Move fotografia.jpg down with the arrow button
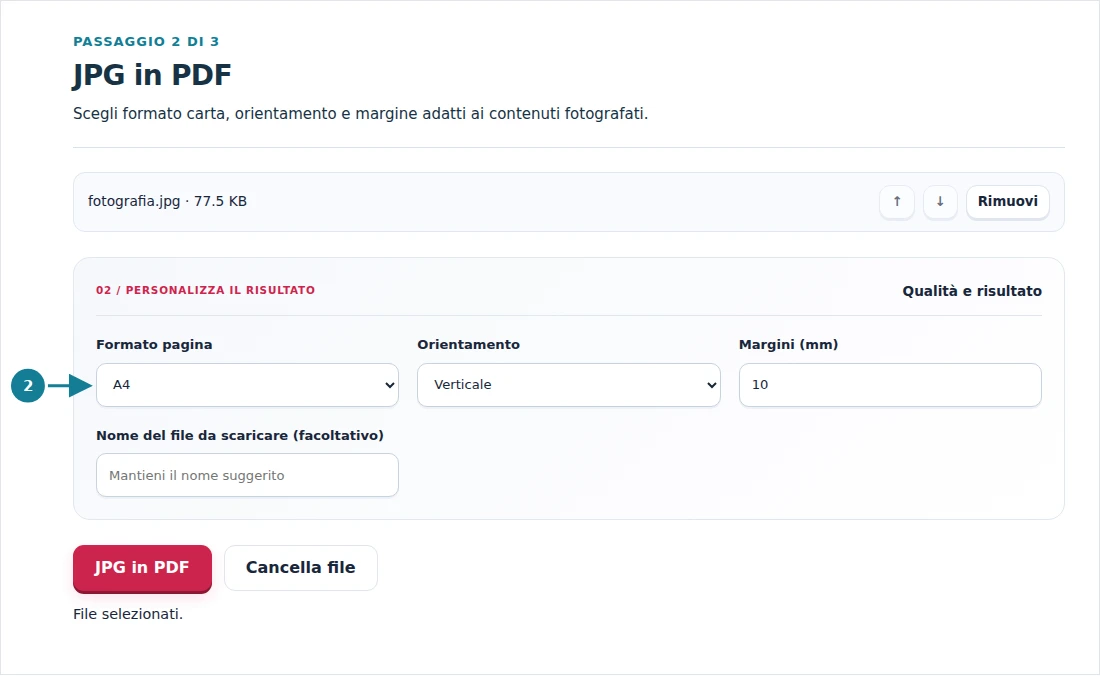This screenshot has width=1100, height=676. [x=940, y=202]
